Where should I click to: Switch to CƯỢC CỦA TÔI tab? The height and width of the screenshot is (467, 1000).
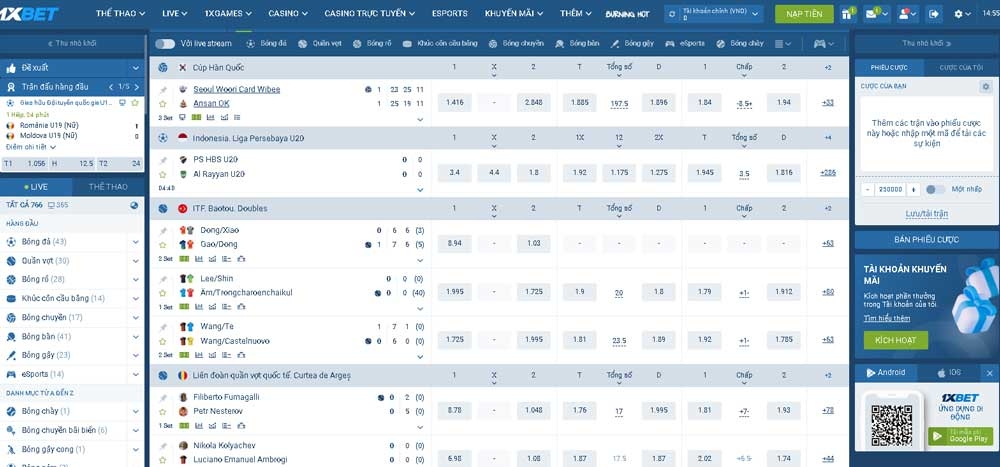(x=960, y=68)
